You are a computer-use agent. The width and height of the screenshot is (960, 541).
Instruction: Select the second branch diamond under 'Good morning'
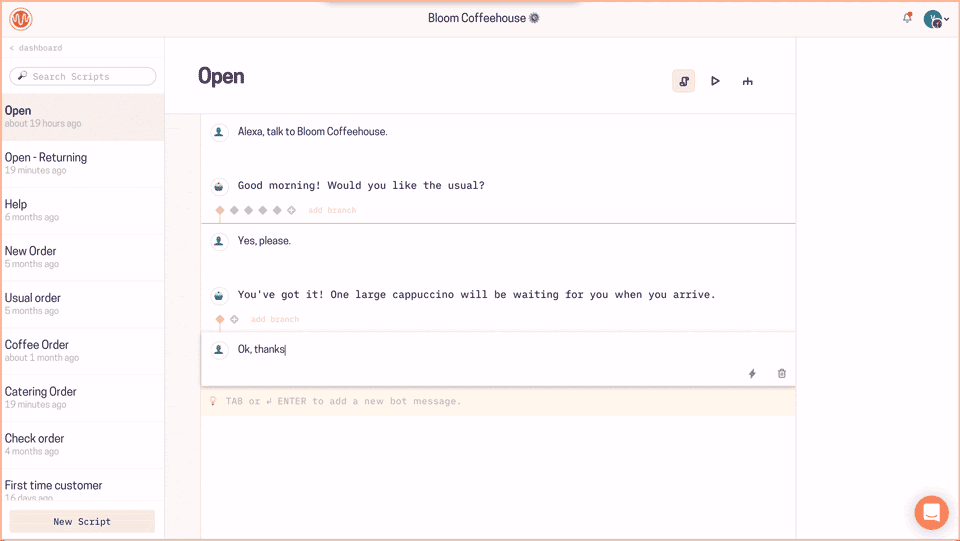click(x=234, y=210)
